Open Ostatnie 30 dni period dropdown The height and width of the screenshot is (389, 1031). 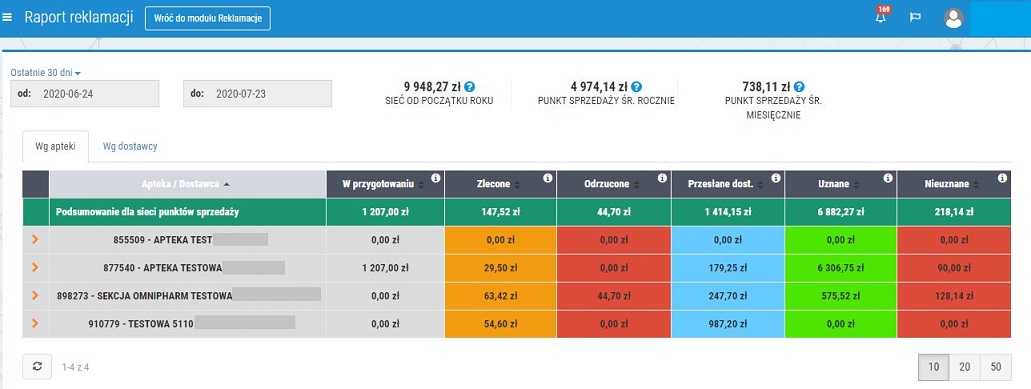(x=45, y=73)
